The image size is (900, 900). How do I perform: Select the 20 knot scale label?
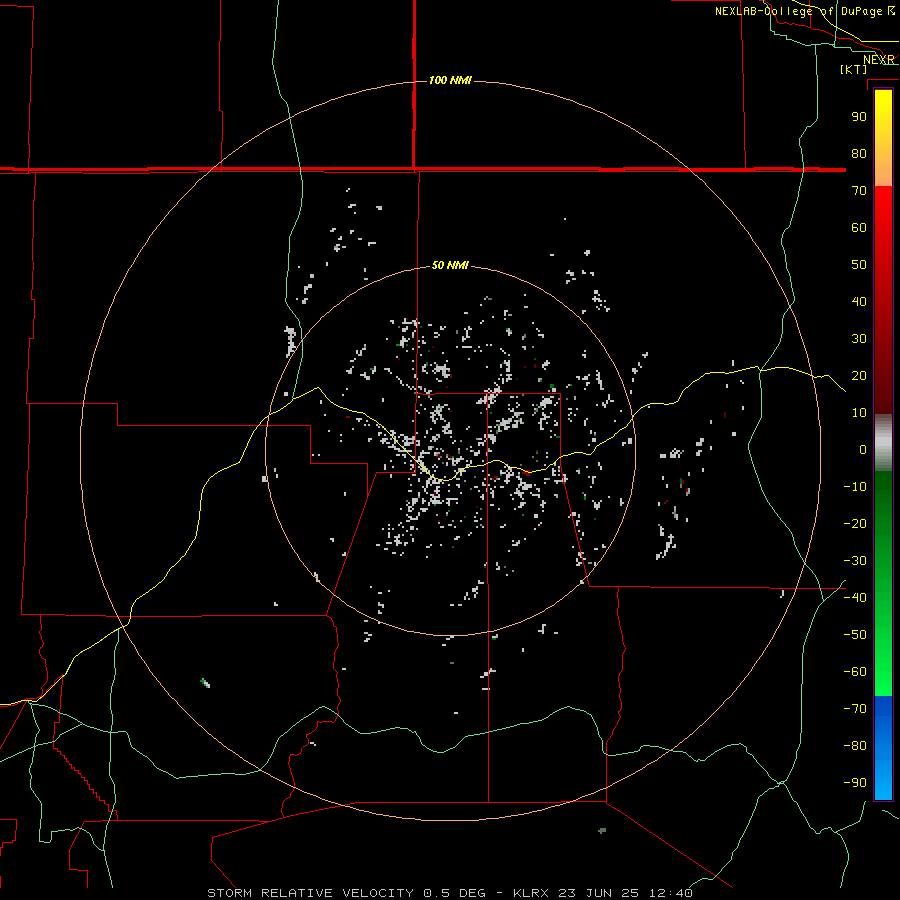pyautogui.click(x=859, y=375)
